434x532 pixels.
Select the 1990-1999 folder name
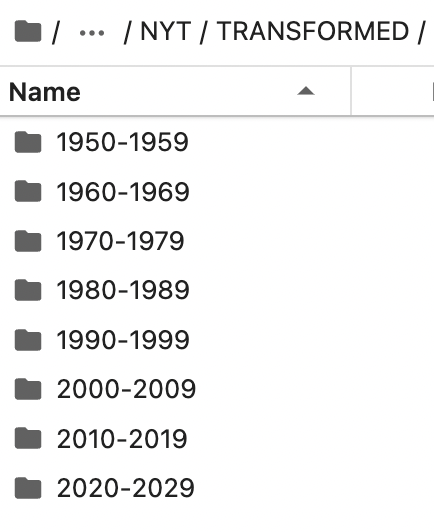coord(122,340)
